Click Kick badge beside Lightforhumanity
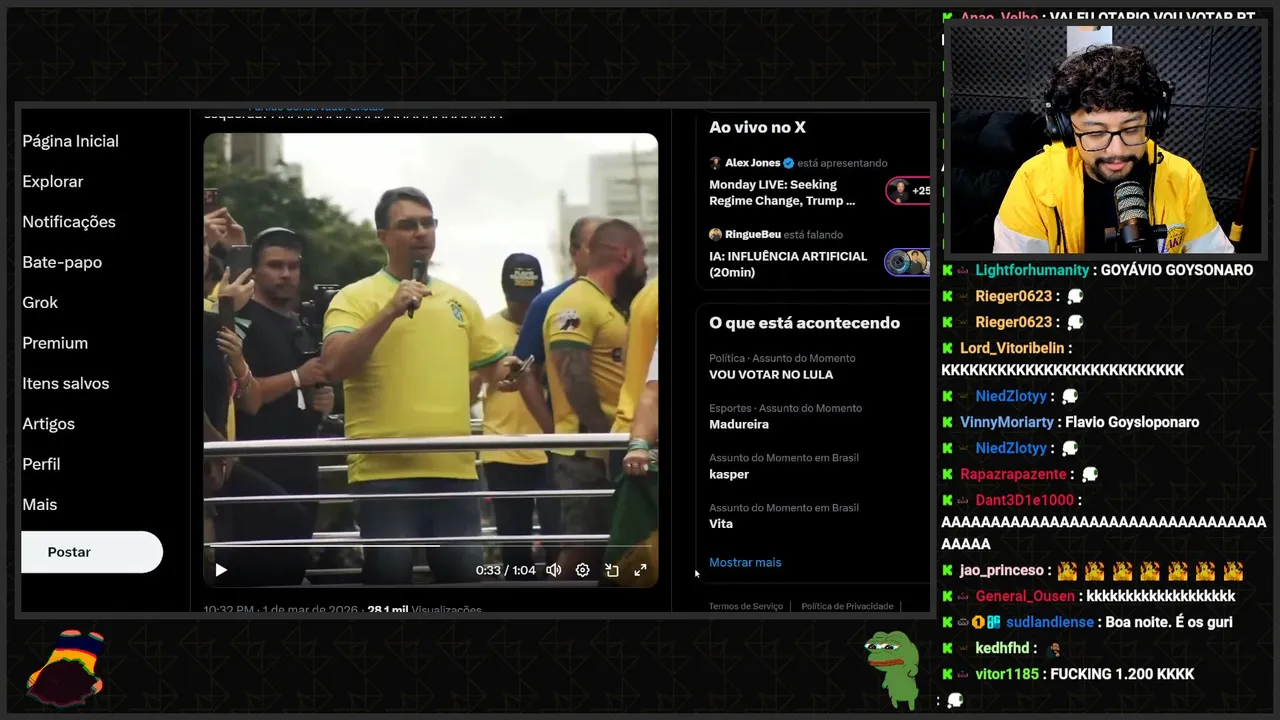Viewport: 1280px width, 720px height. click(x=947, y=270)
